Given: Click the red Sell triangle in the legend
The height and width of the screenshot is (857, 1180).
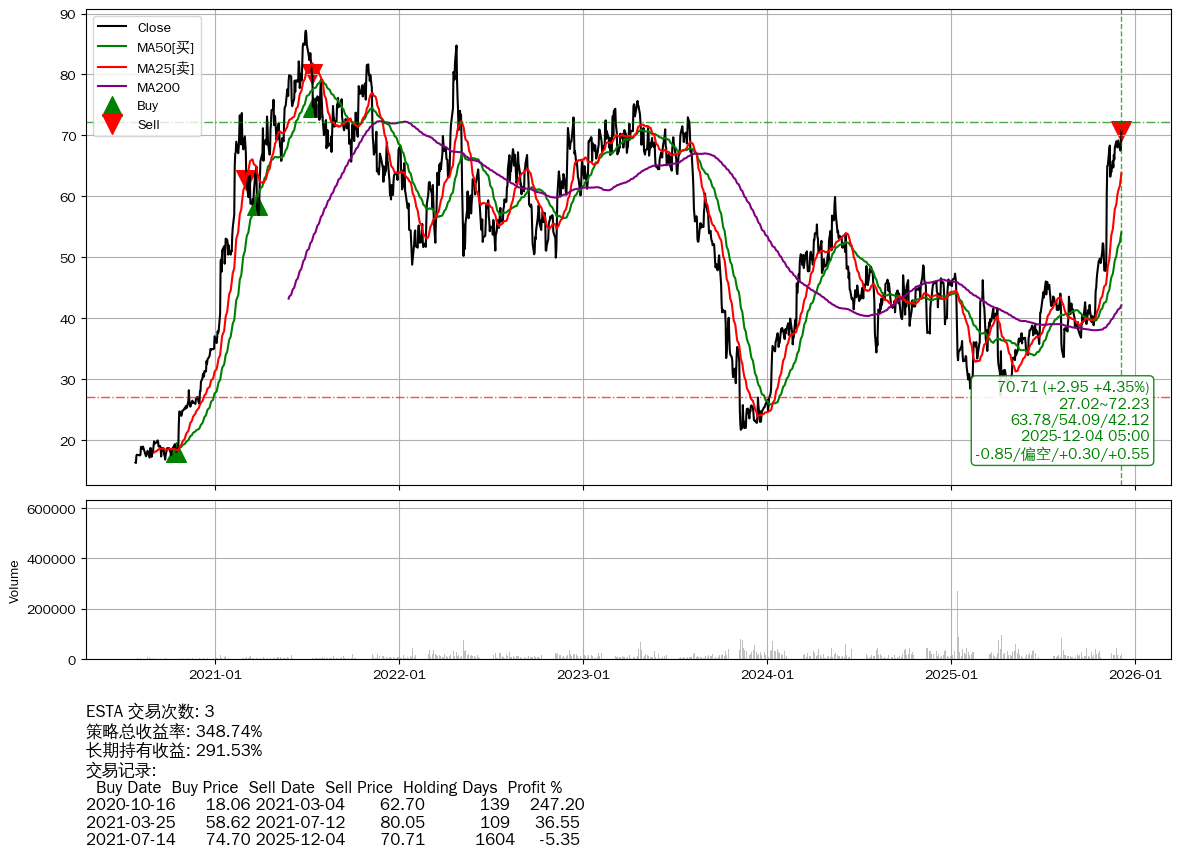Looking at the screenshot, I should coord(113,124).
